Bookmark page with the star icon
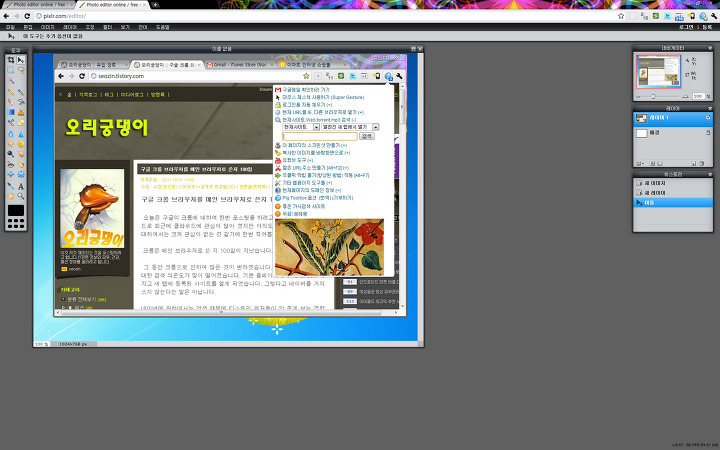720x450 pixels. [x=621, y=16]
